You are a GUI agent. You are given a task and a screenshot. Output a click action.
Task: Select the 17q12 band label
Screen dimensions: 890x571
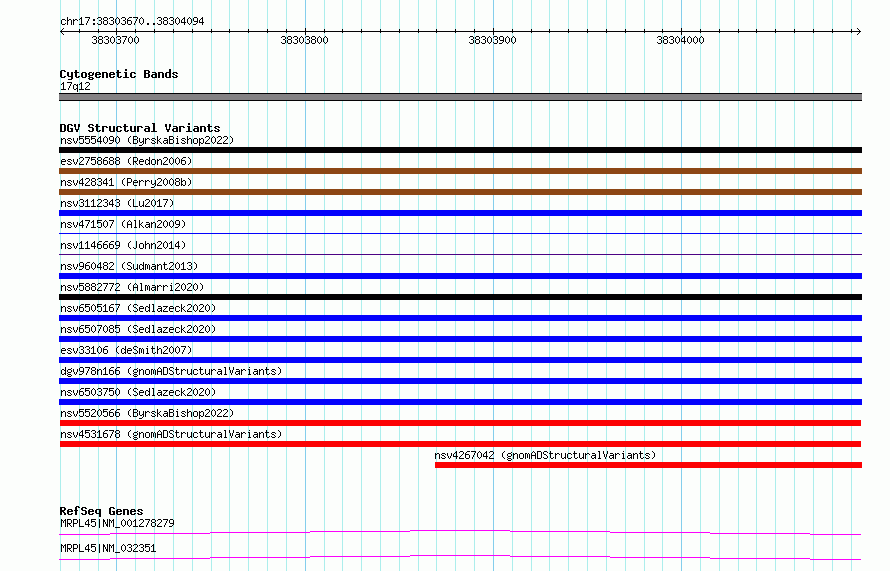[x=75, y=86]
